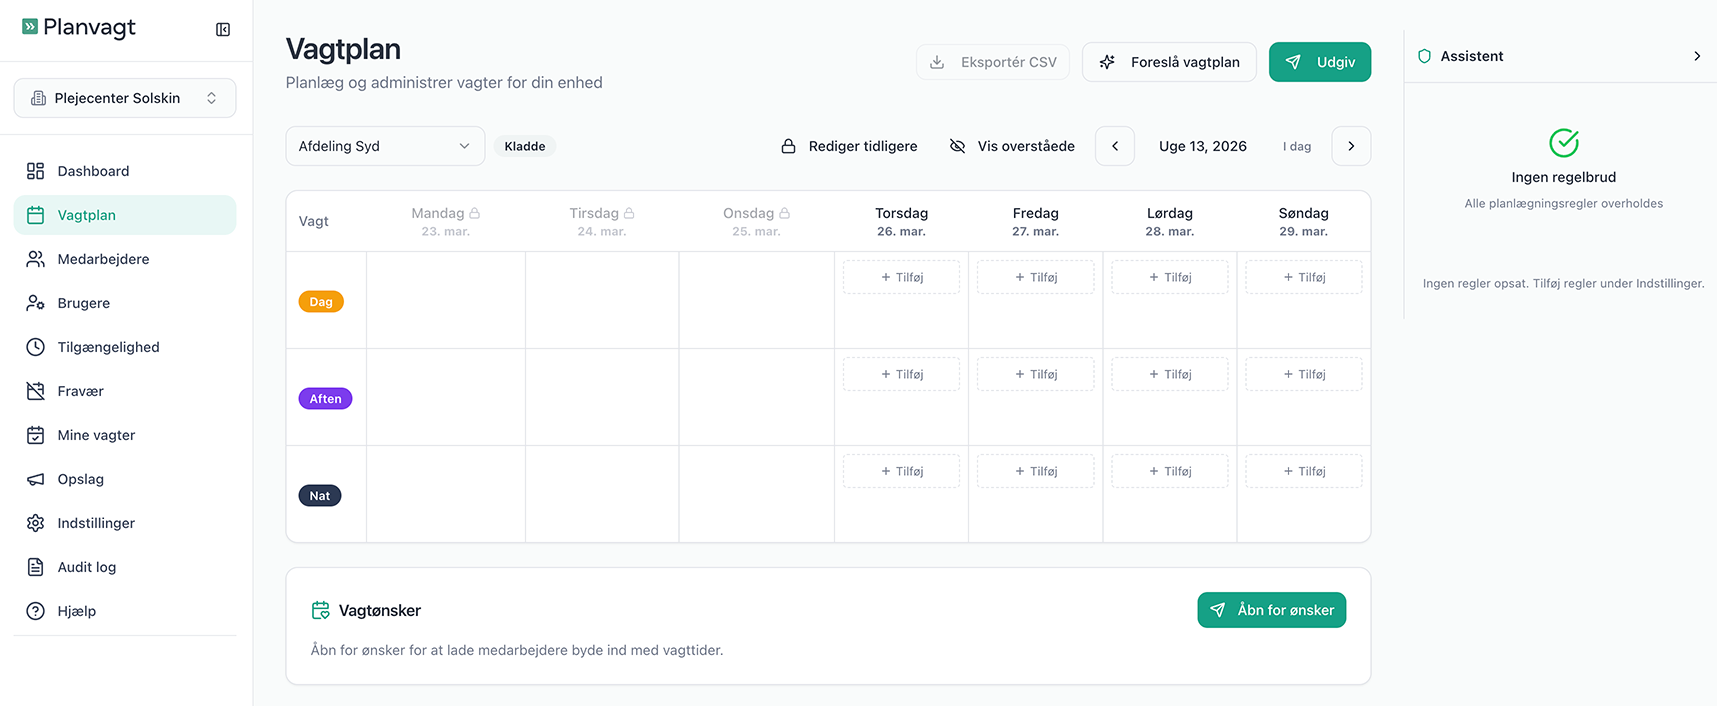The image size is (1717, 706).
Task: Collapse sidebar with the panel toggle icon
Action: [223, 30]
